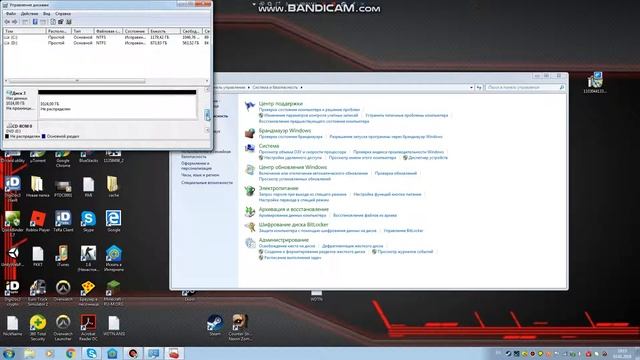Click the BitLocker keys icon

[x=250, y=227]
